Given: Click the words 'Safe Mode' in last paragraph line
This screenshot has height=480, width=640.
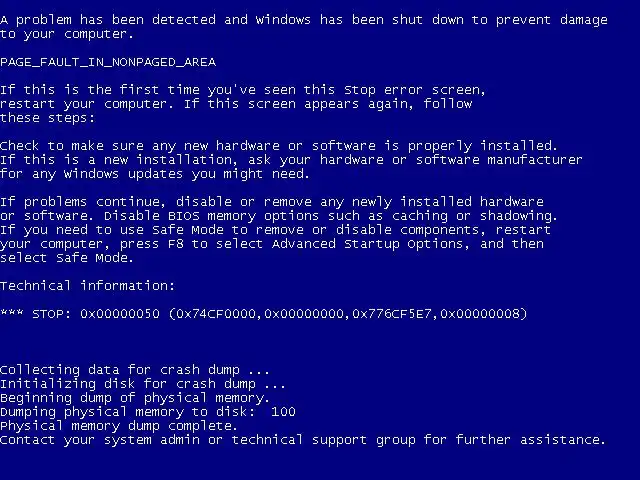Looking at the screenshot, I should click(x=92, y=258).
